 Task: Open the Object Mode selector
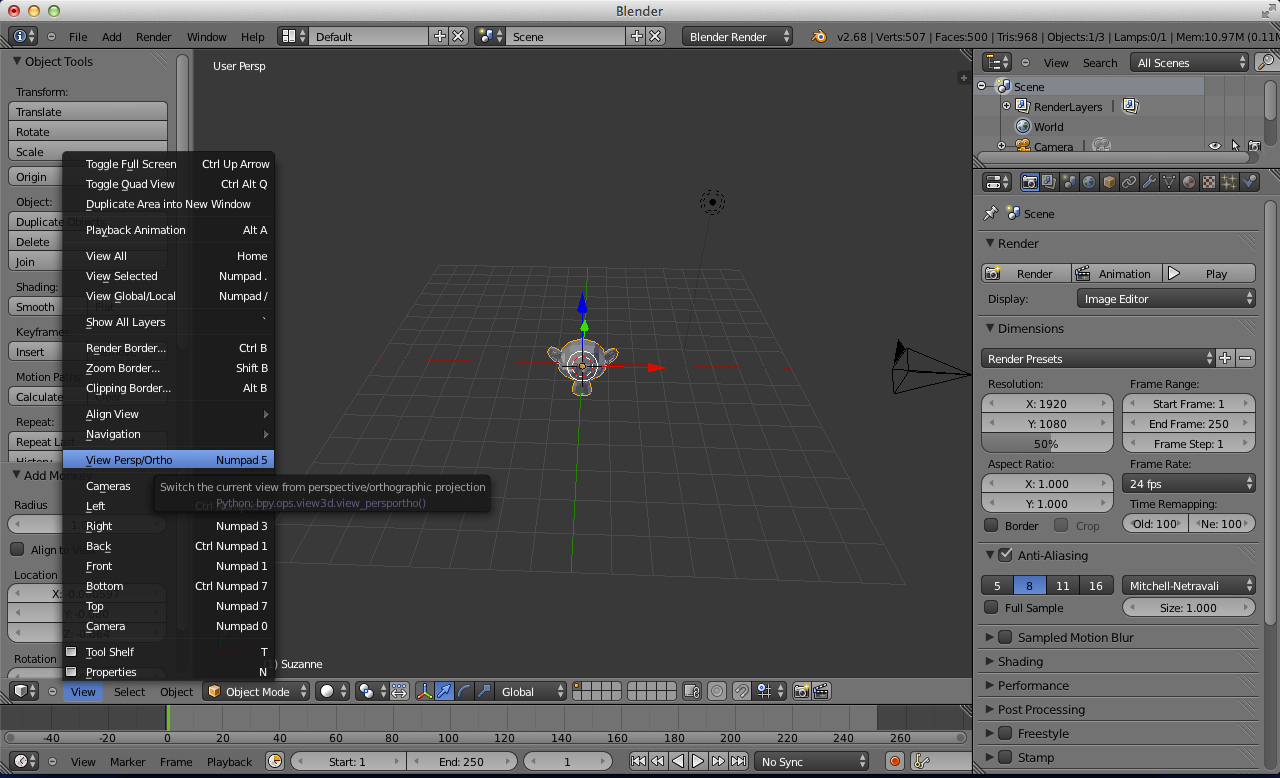pos(256,691)
